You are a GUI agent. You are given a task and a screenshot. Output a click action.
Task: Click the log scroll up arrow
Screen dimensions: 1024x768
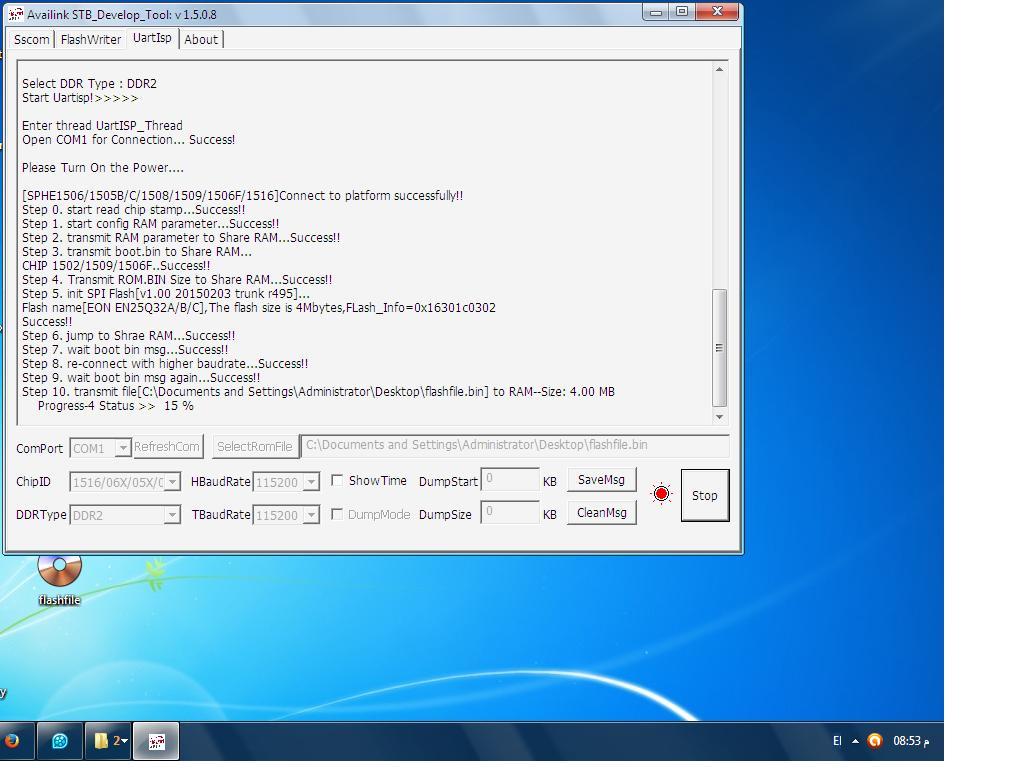pyautogui.click(x=719, y=69)
